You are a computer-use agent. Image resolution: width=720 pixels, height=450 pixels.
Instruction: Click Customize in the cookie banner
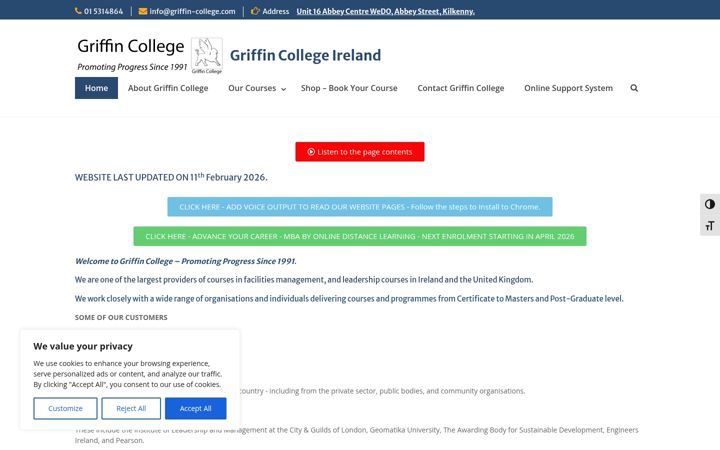point(65,408)
